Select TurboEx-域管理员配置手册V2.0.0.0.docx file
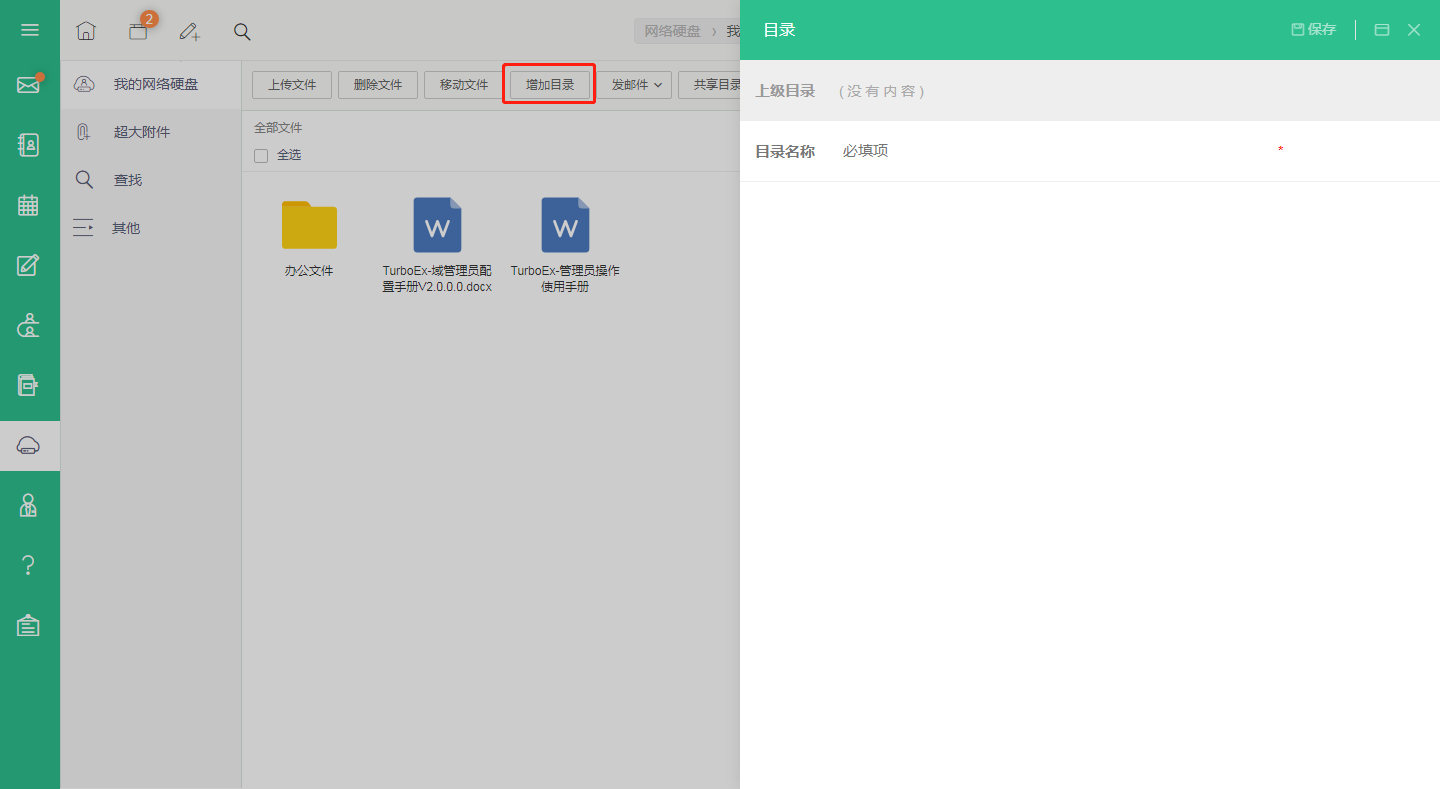Screen dimensions: 1440x789 [437, 245]
